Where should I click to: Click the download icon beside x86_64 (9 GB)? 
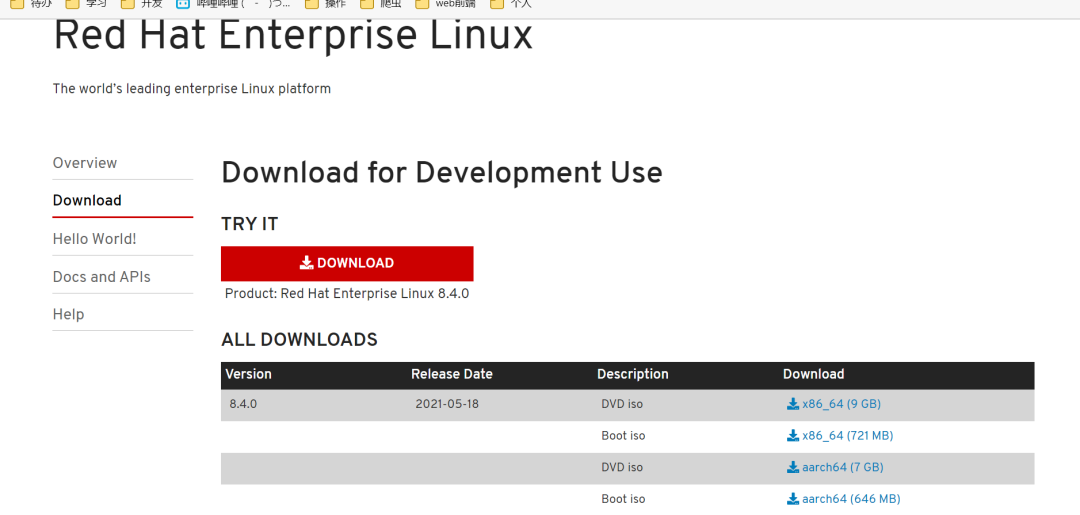[x=793, y=404]
